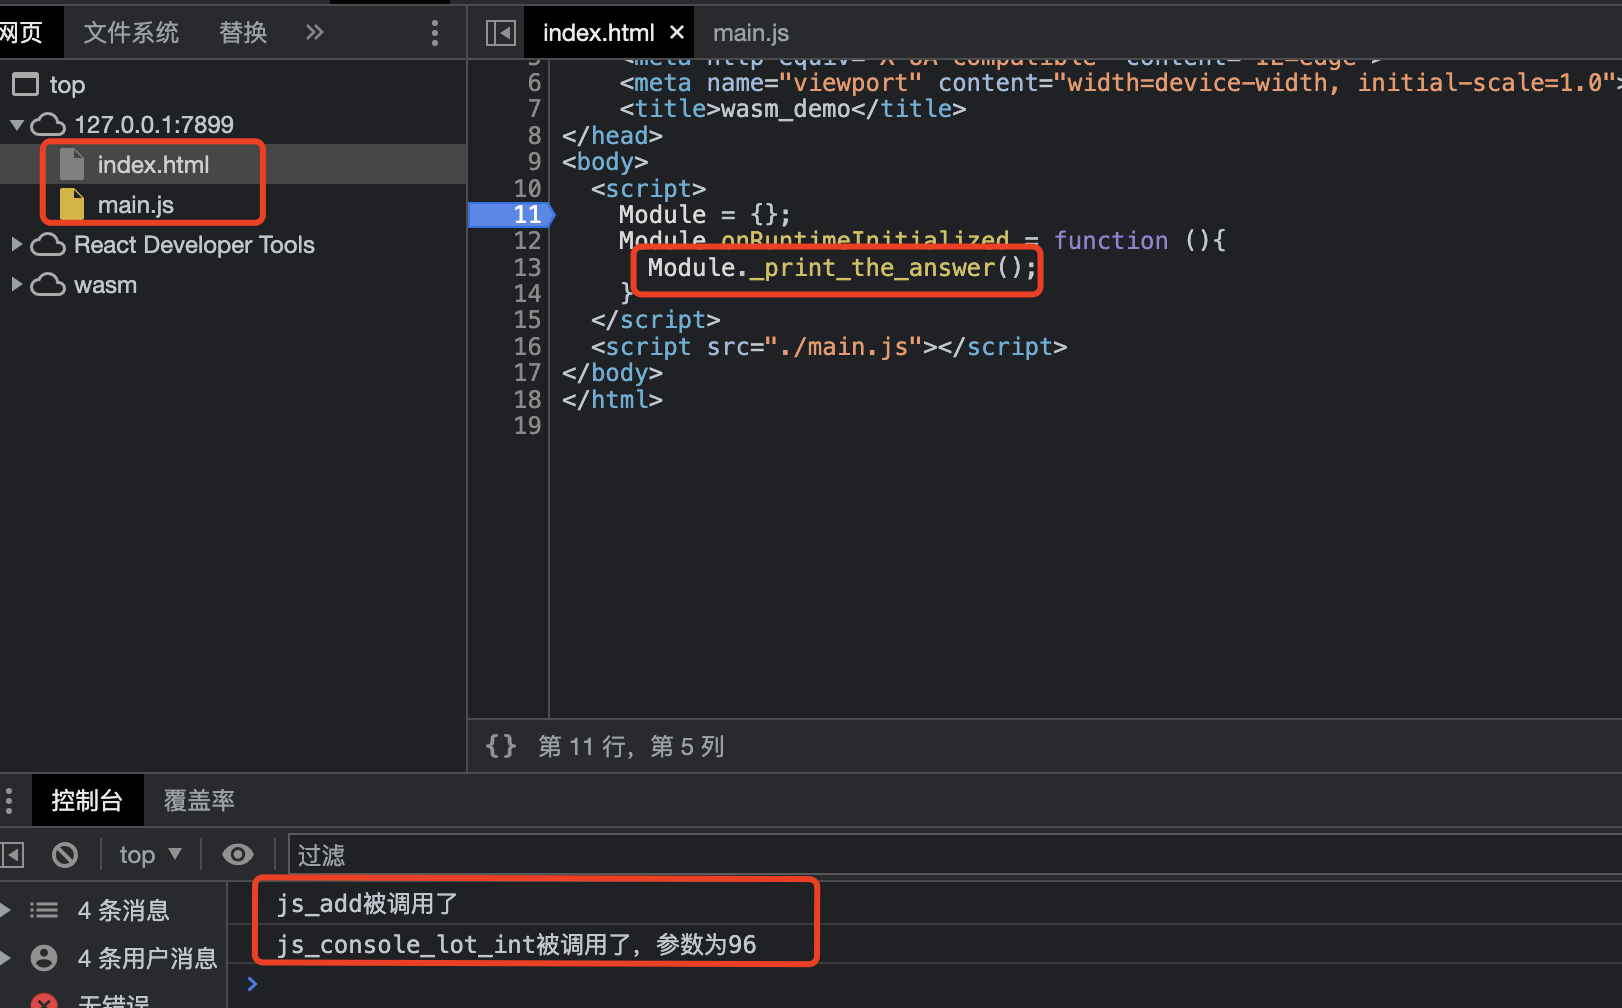Close the index.html editor tab
The height and width of the screenshot is (1008, 1622).
click(x=677, y=32)
